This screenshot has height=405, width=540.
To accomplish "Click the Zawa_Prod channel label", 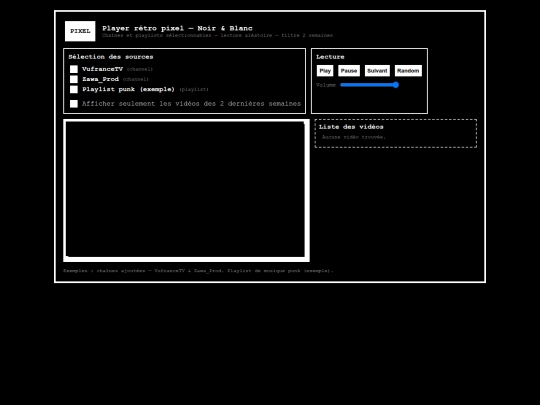I will (x=100, y=79).
